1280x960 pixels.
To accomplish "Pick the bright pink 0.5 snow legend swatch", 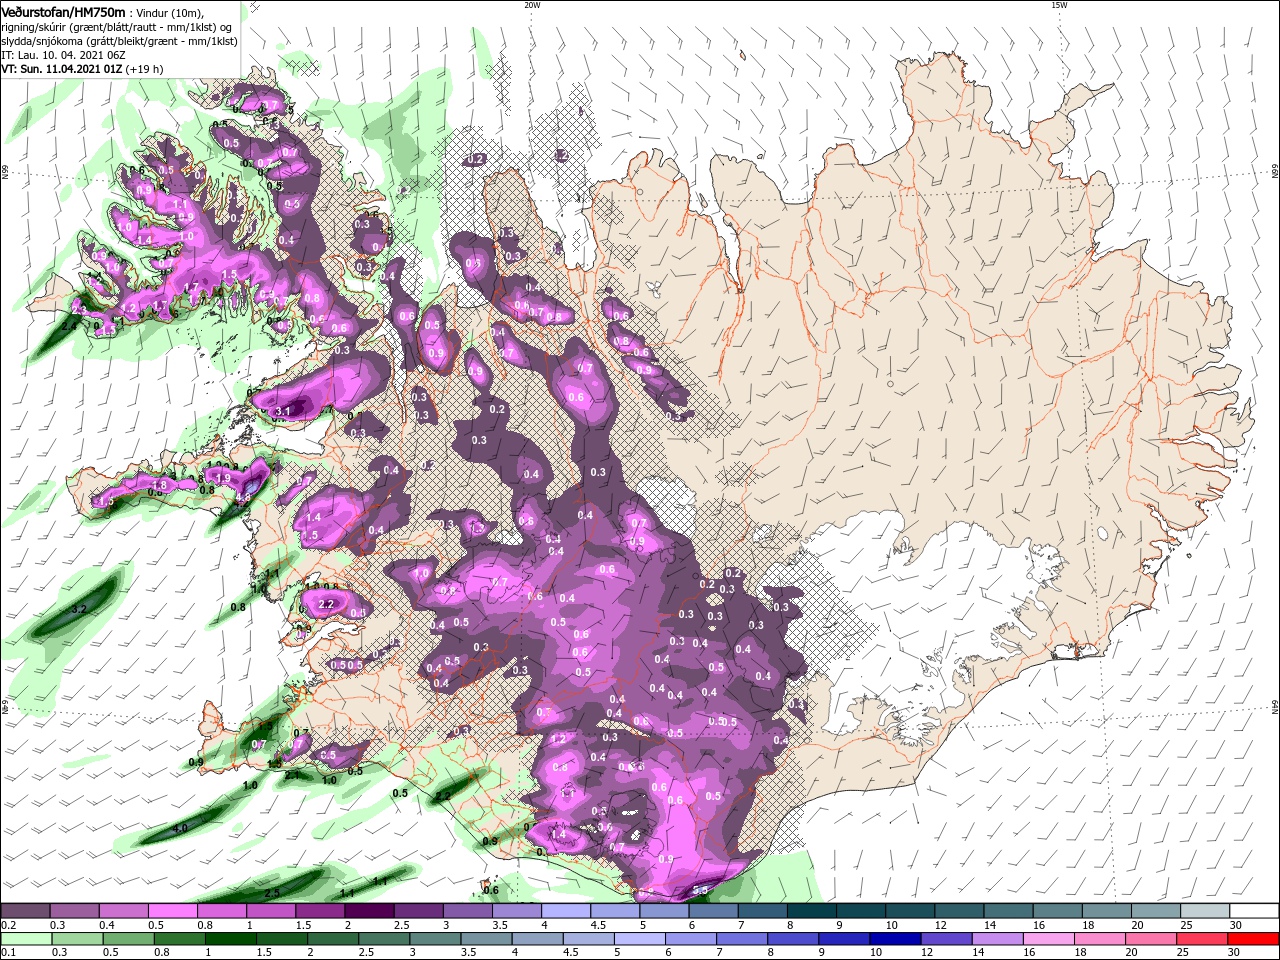I will pyautogui.click(x=172, y=911).
